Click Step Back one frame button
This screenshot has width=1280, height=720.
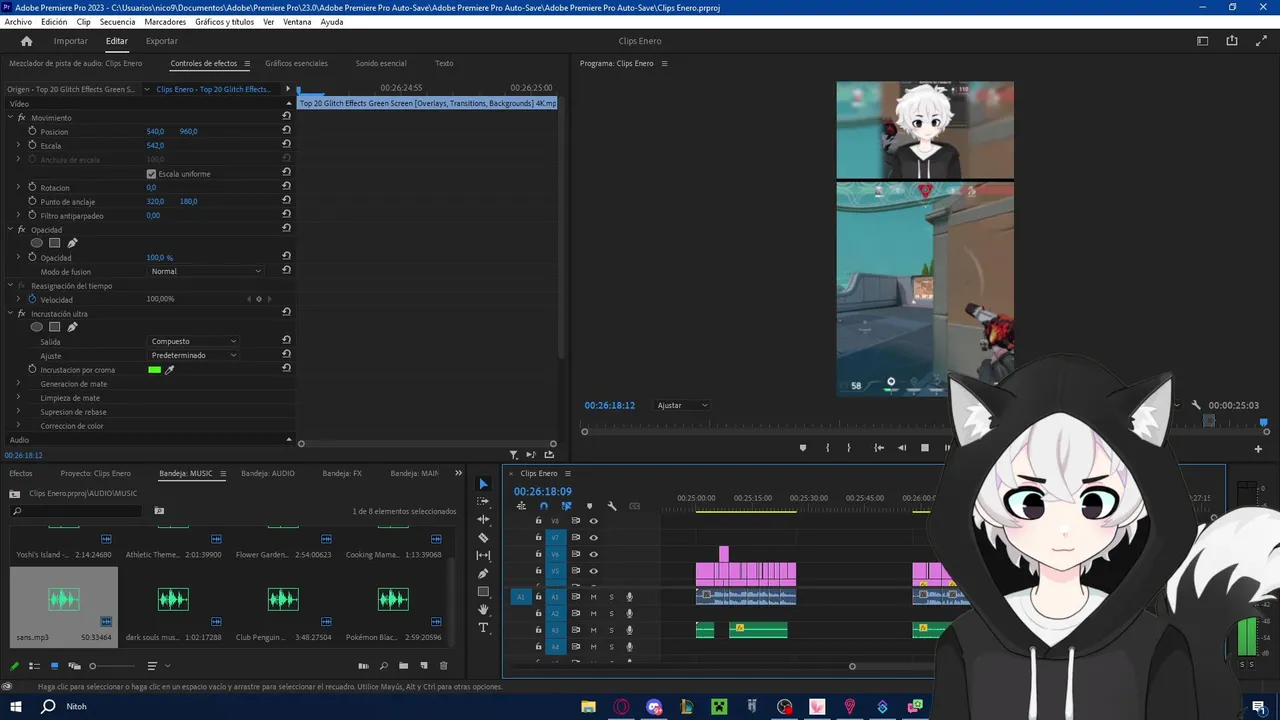902,448
